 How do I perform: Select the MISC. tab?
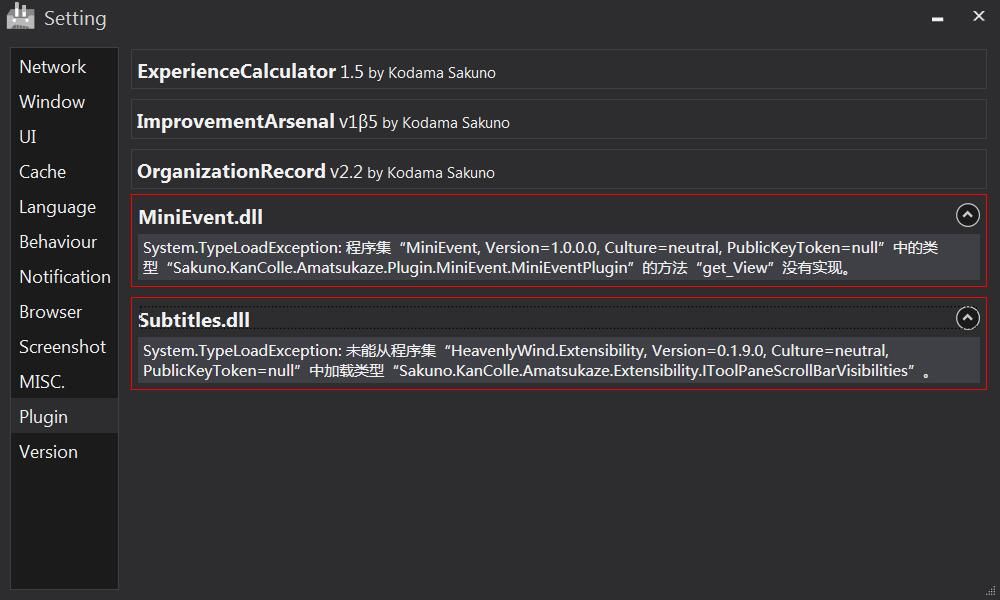tap(64, 382)
